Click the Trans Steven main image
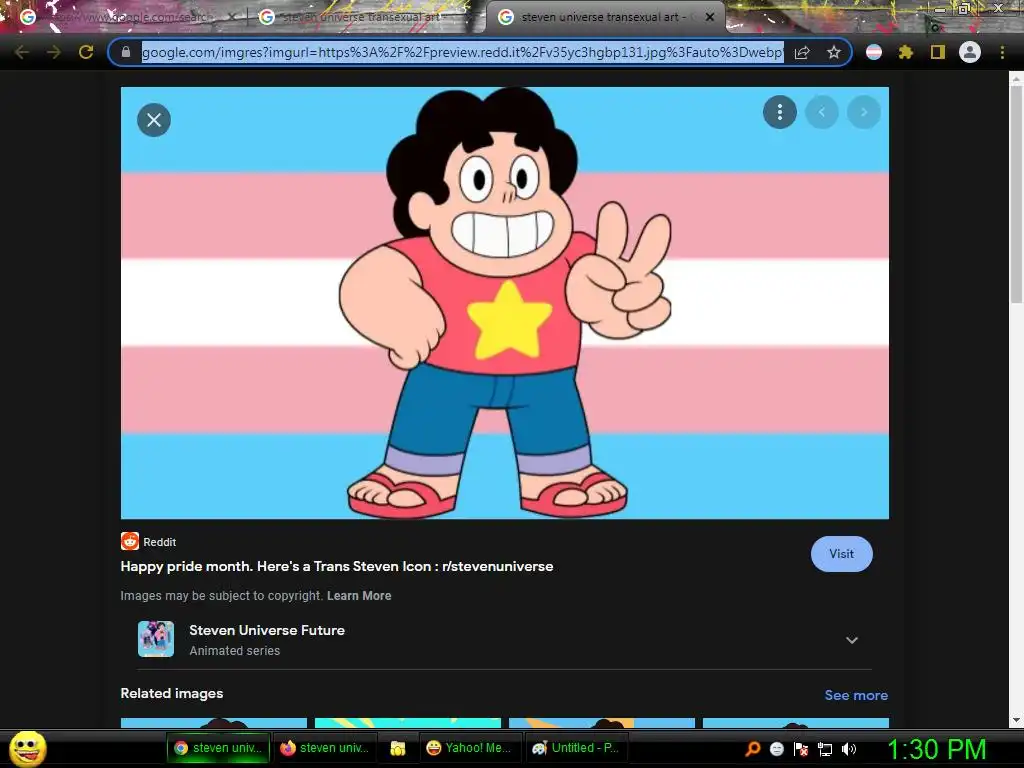The width and height of the screenshot is (1024, 768). pos(505,303)
